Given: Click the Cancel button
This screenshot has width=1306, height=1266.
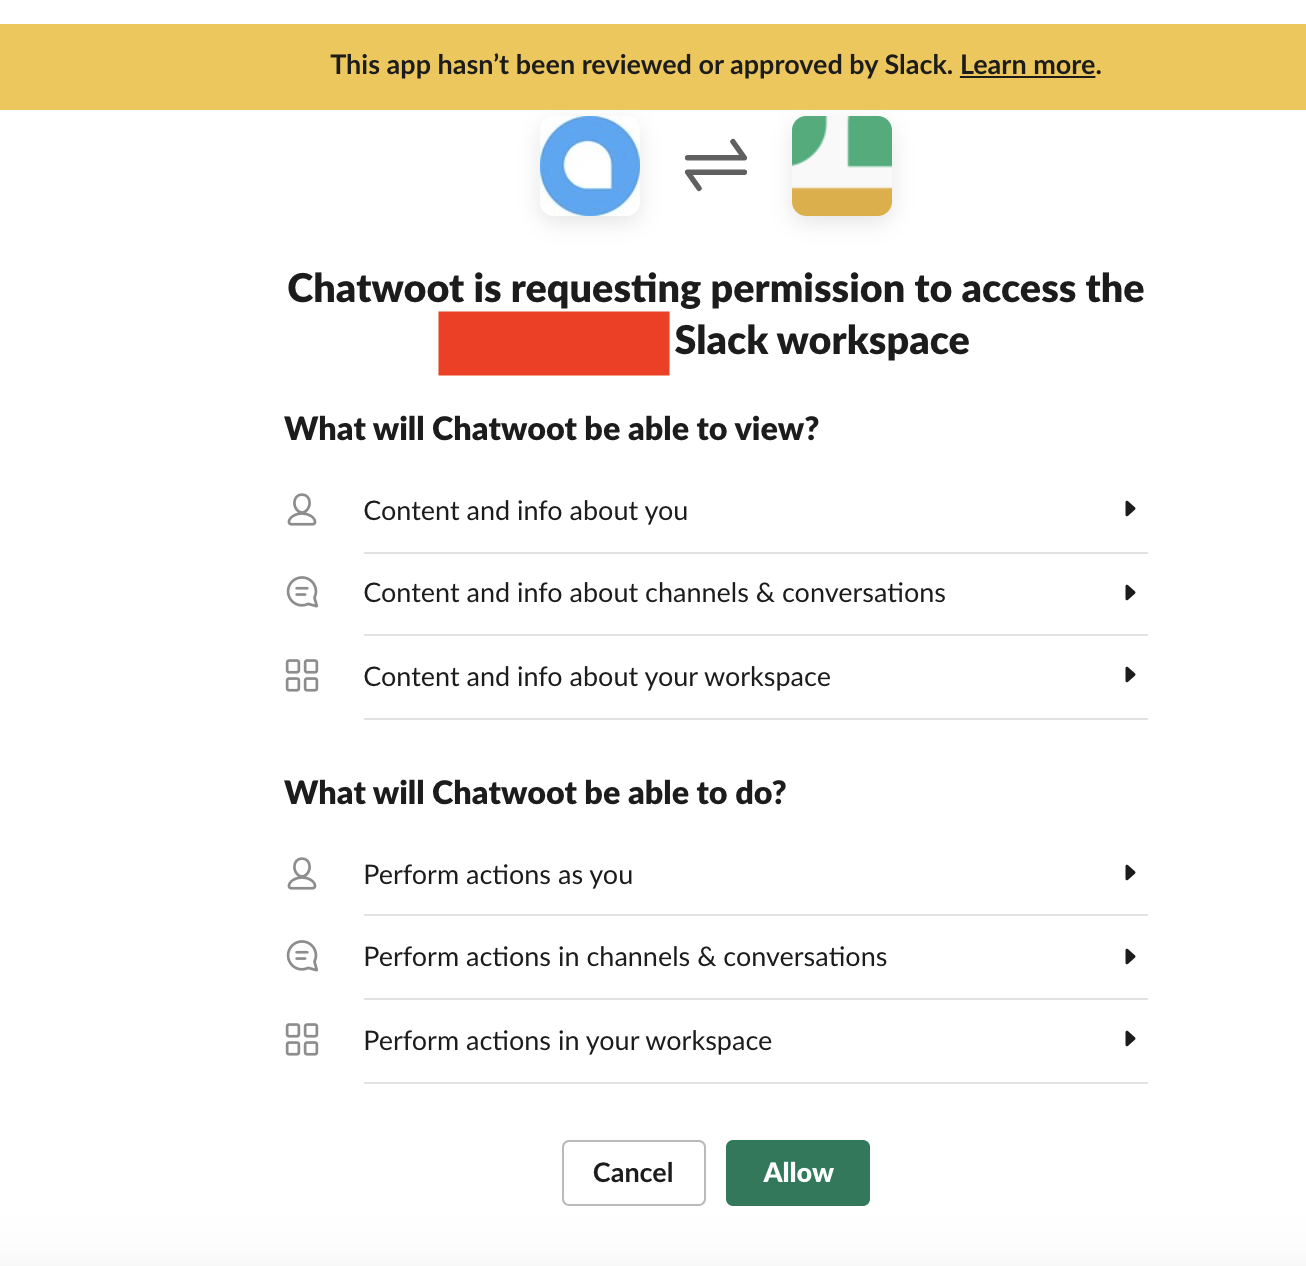Looking at the screenshot, I should click(x=634, y=1173).
